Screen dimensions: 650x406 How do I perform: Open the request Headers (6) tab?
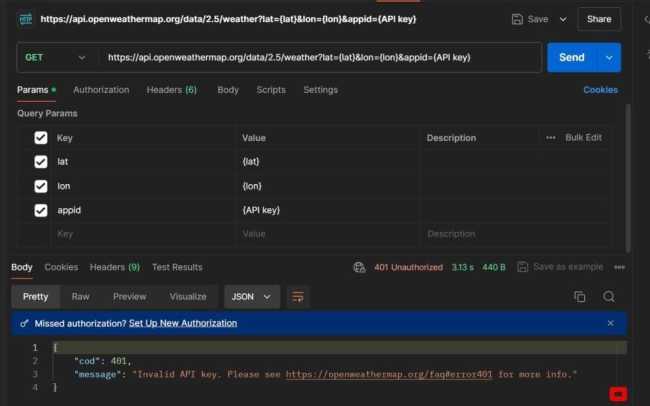(172, 90)
